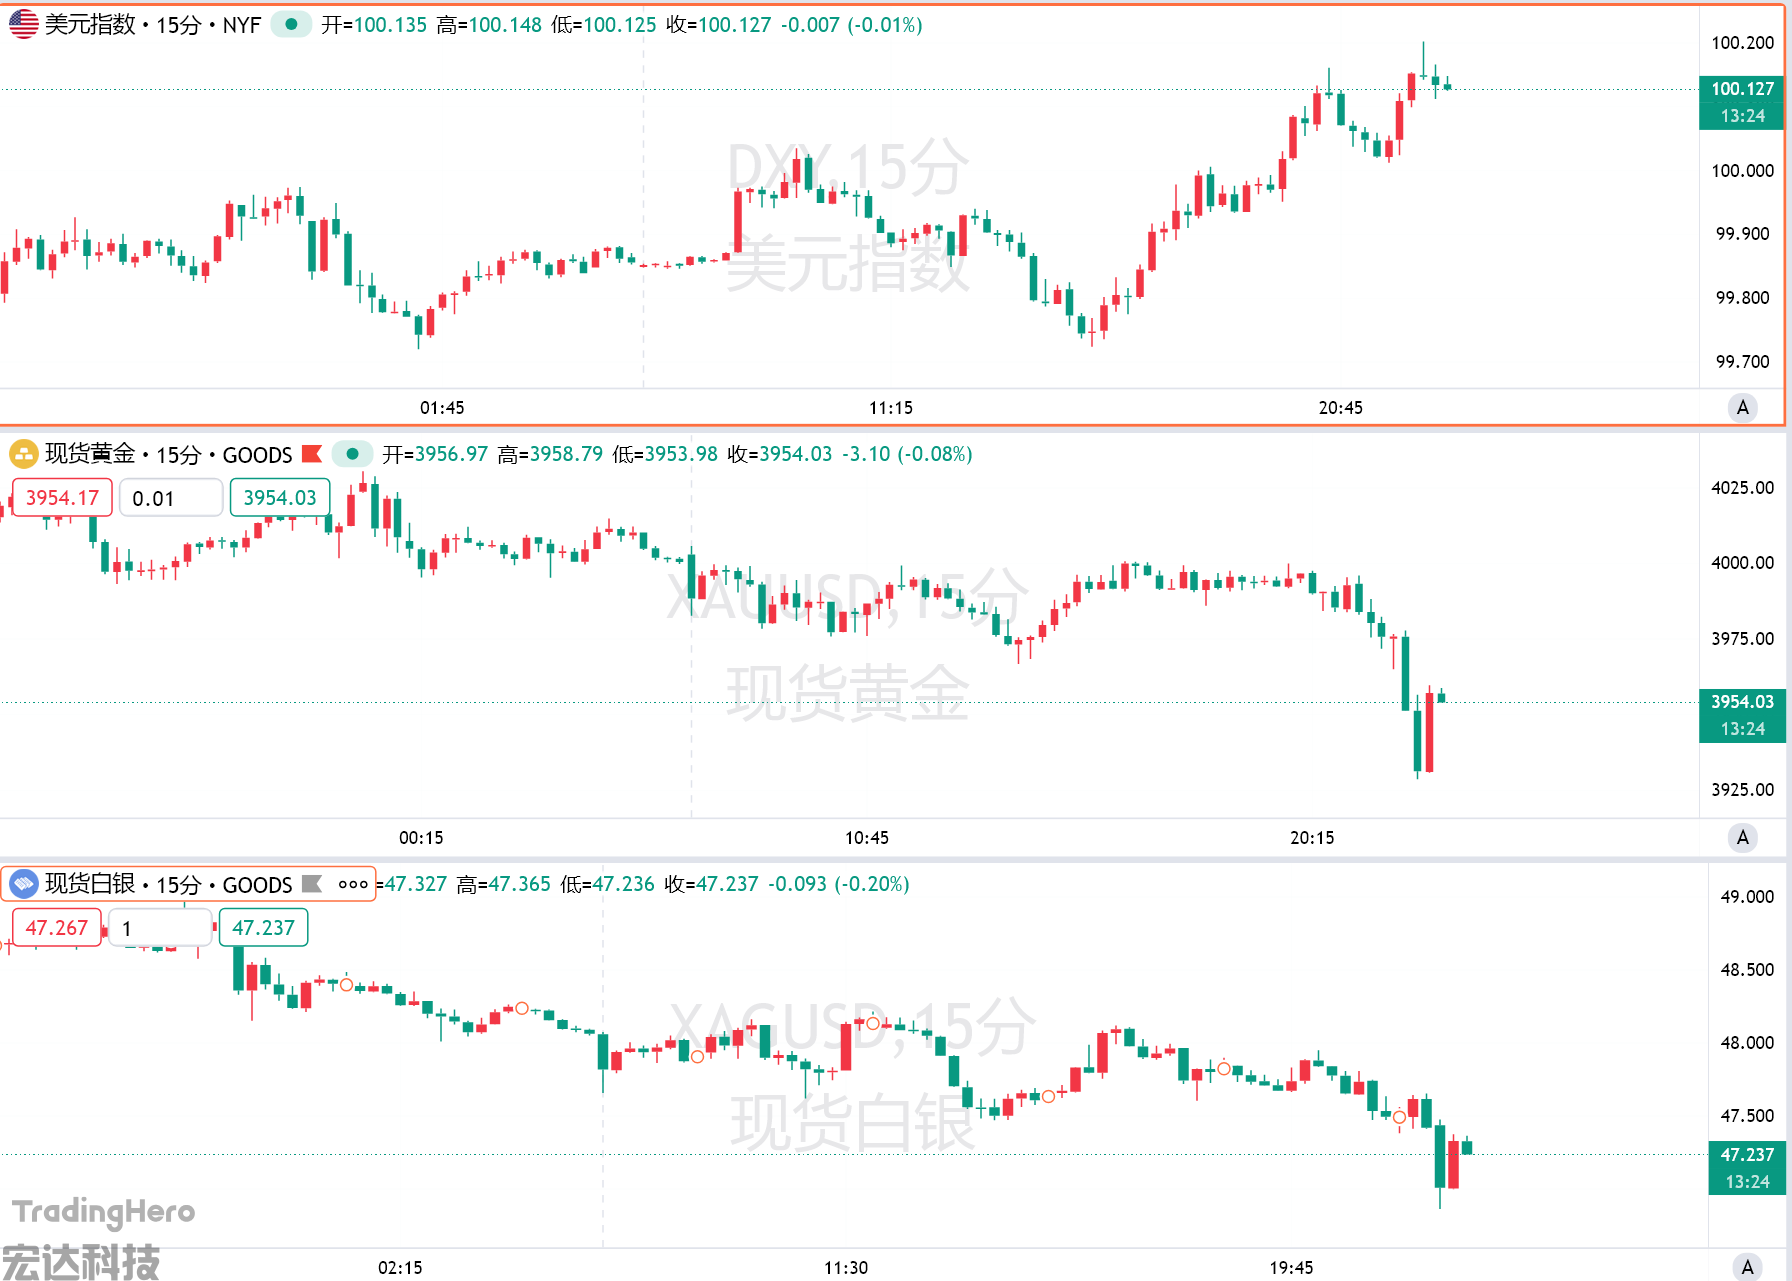Click the silver sell price 47.267 button
The image size is (1792, 1281).
tap(57, 928)
